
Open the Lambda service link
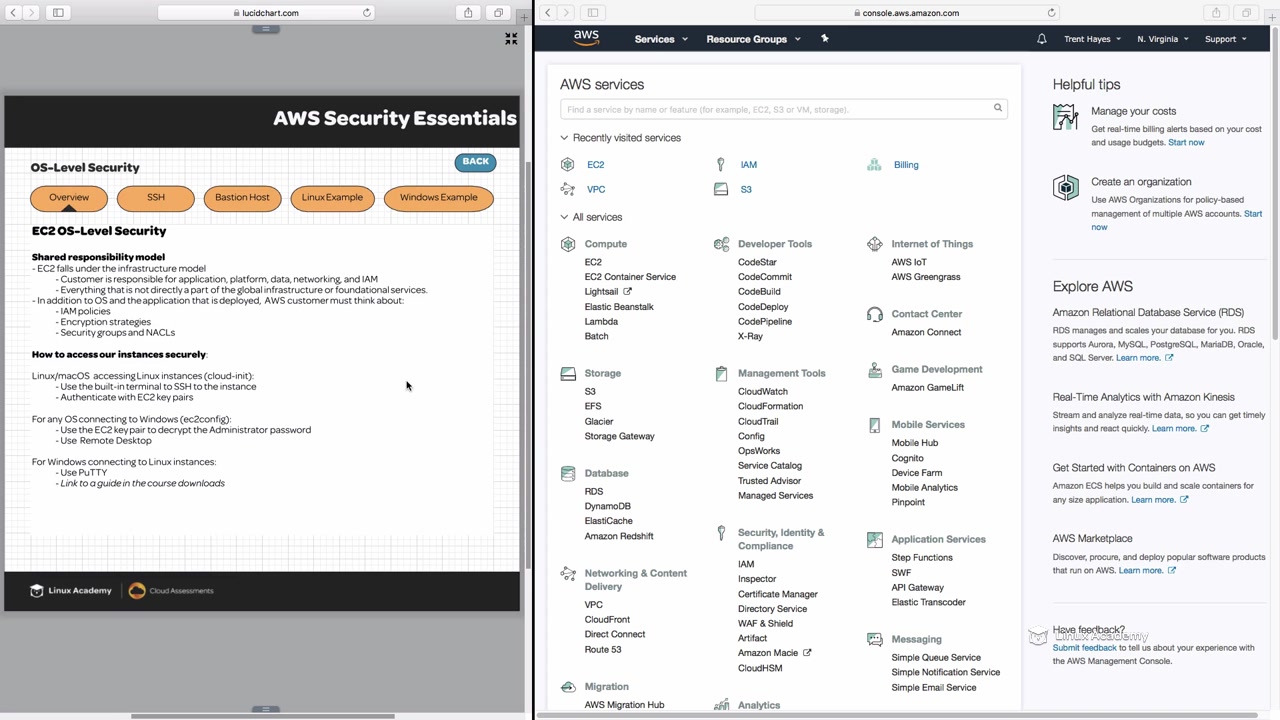click(601, 322)
